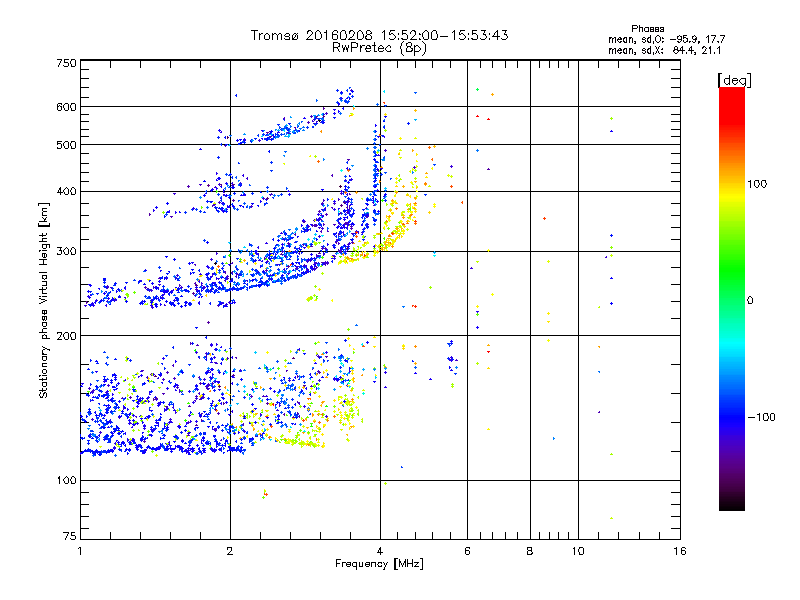800x600 pixels.
Task: Select the 'mean, sd,X: 84.4, 21.1' line
Action: (664, 50)
